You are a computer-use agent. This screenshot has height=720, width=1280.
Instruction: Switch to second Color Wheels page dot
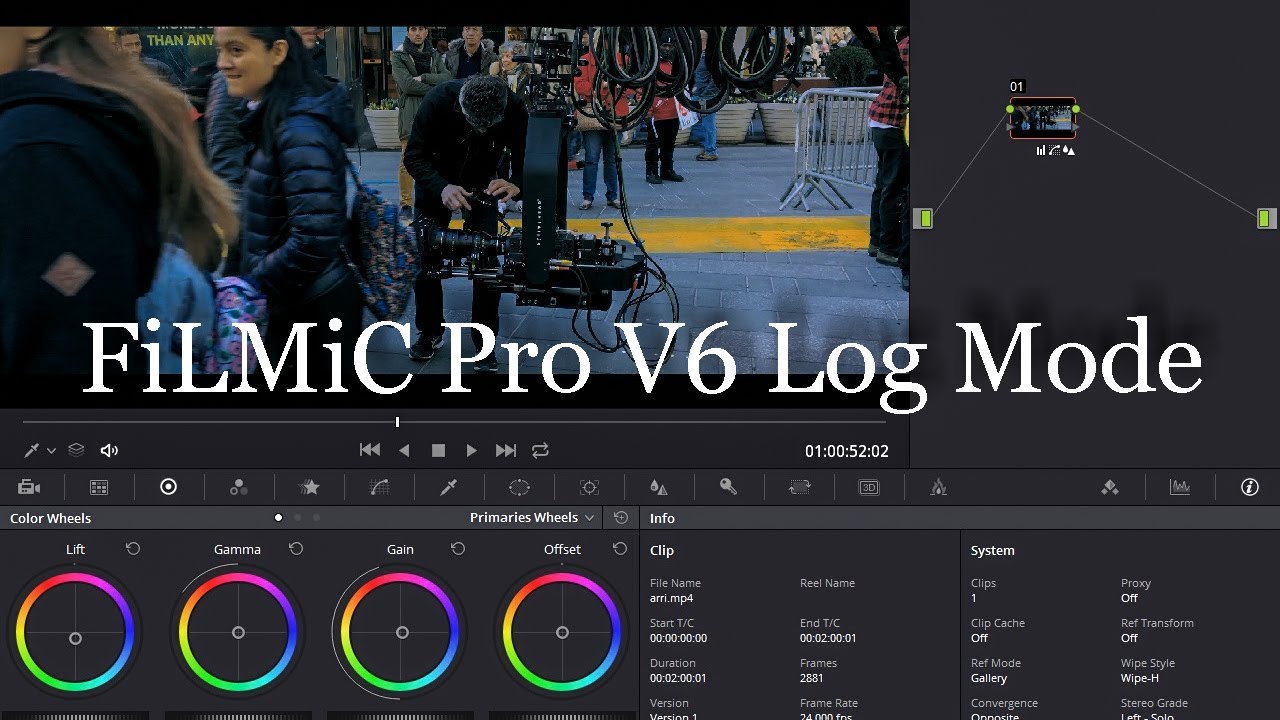click(297, 518)
